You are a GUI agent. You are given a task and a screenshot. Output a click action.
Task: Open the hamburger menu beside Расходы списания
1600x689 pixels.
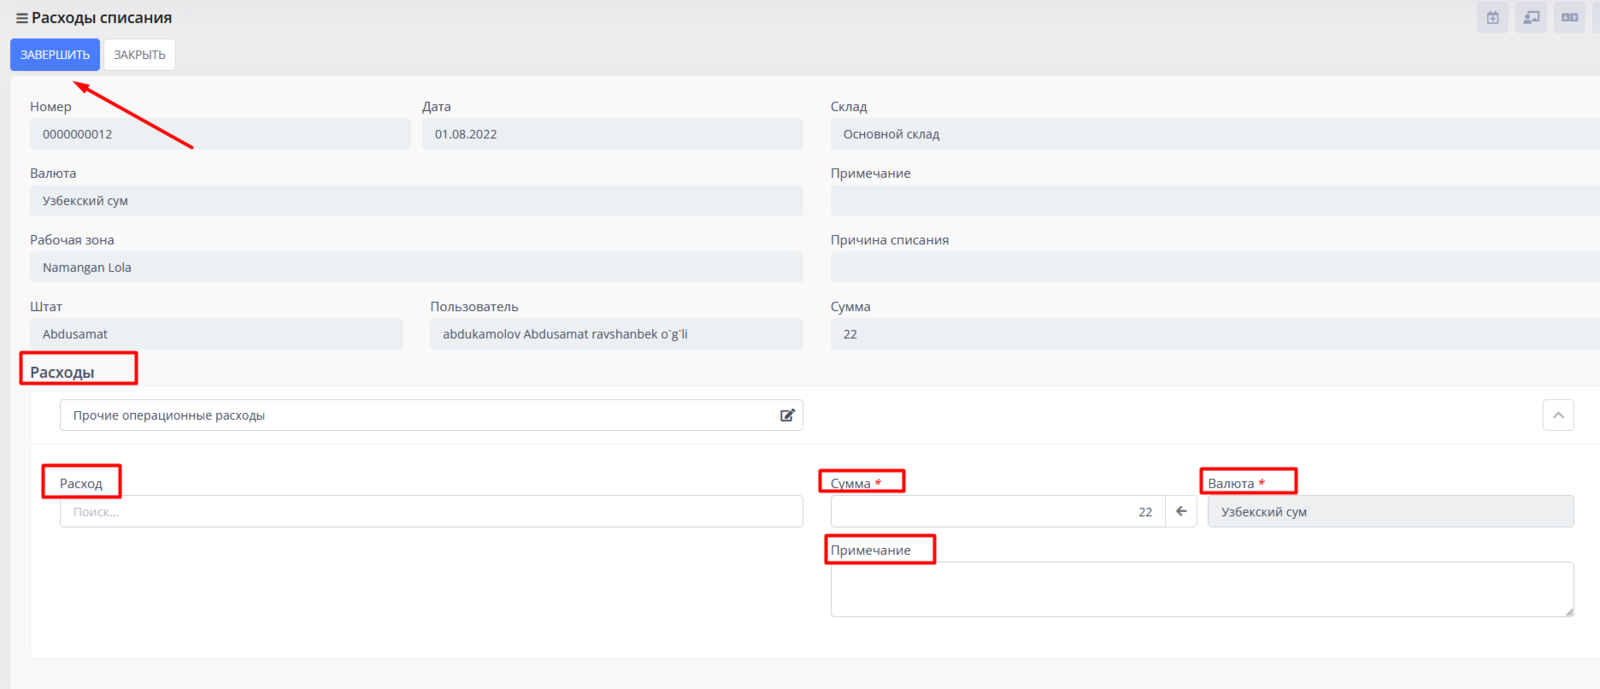pos(21,18)
